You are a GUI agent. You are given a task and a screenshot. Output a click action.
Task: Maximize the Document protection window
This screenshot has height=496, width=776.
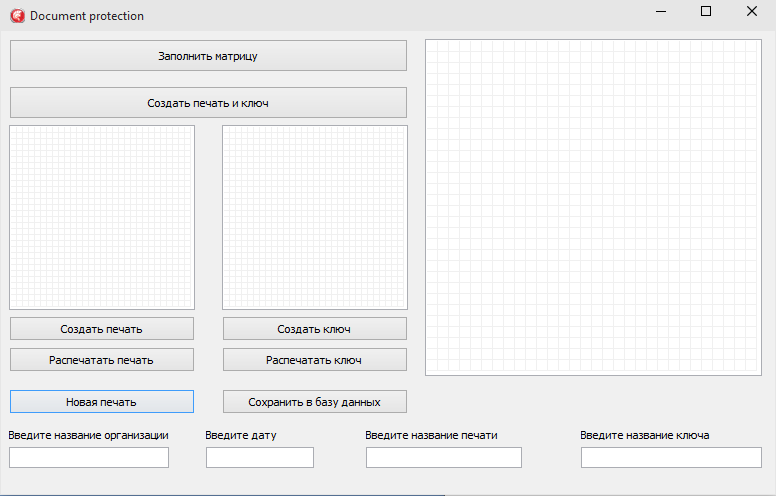tap(706, 11)
